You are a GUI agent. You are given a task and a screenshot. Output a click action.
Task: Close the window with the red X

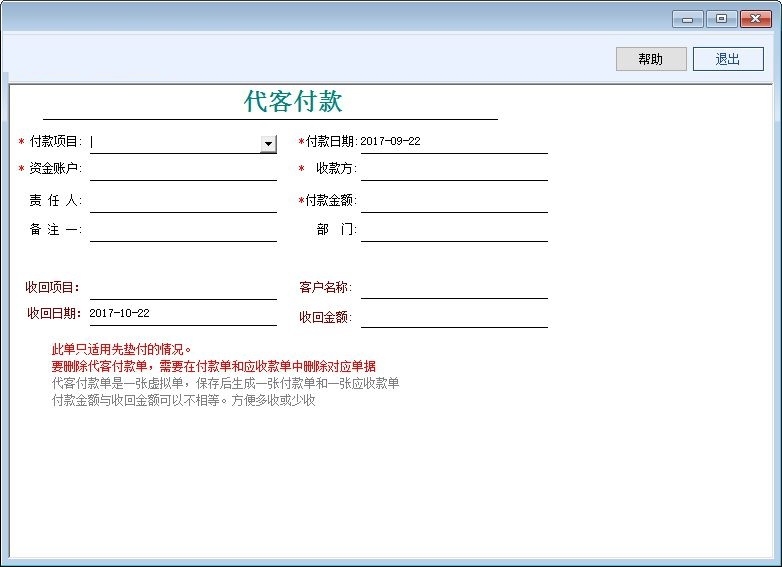point(755,18)
